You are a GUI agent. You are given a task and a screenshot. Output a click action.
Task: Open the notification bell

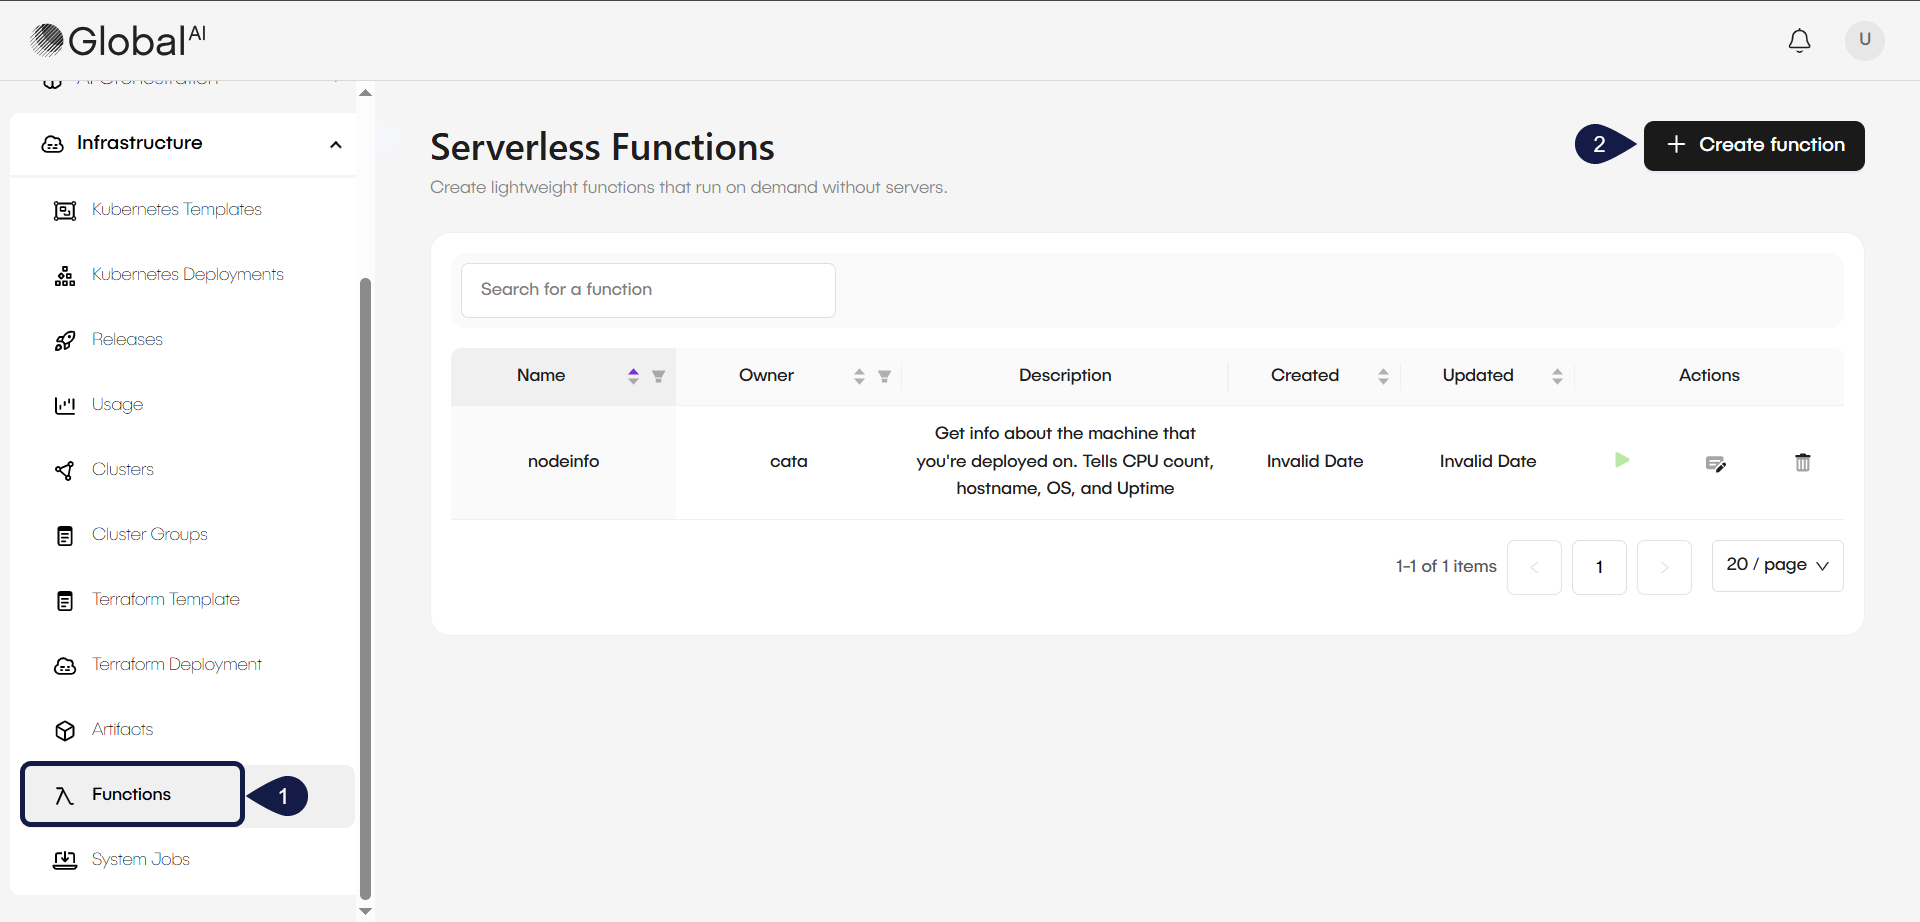1799,41
